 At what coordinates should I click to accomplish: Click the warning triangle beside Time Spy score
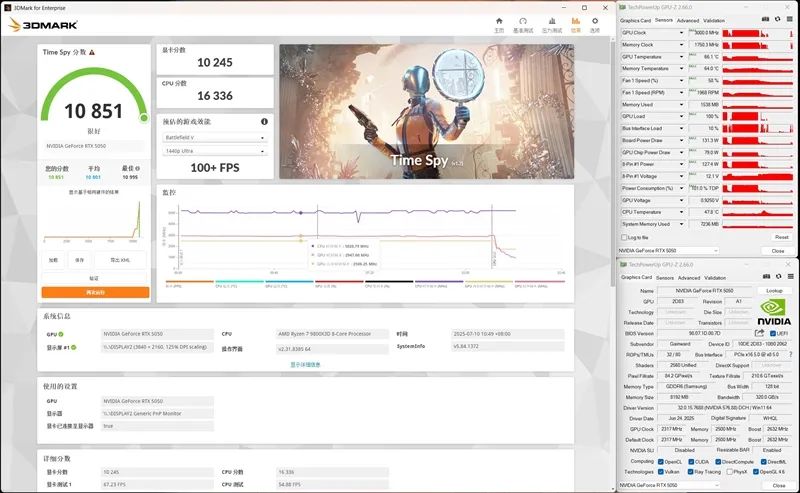point(92,52)
